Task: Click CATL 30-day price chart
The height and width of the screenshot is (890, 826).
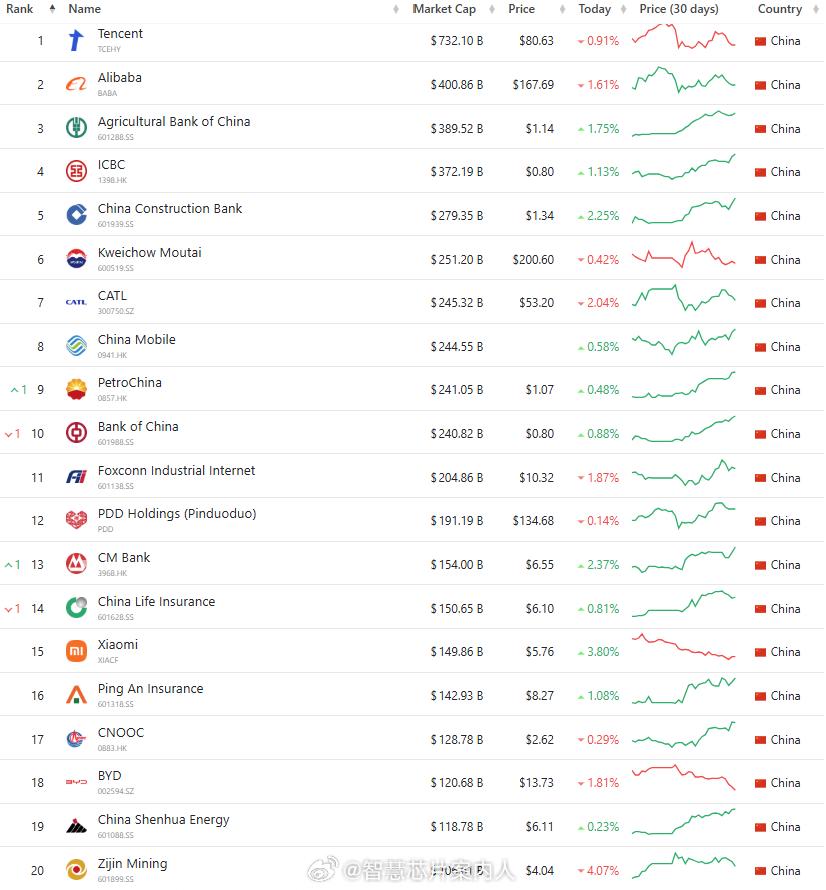Action: 683,301
